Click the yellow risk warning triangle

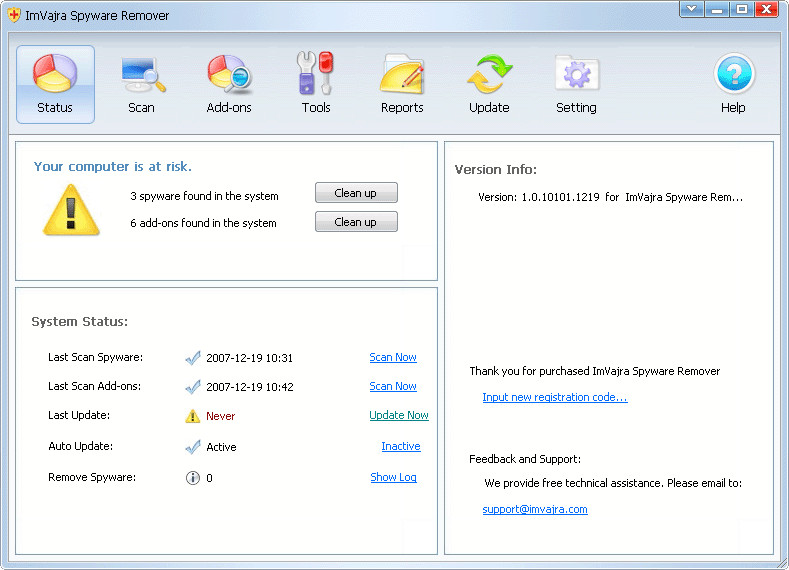pyautogui.click(x=71, y=210)
